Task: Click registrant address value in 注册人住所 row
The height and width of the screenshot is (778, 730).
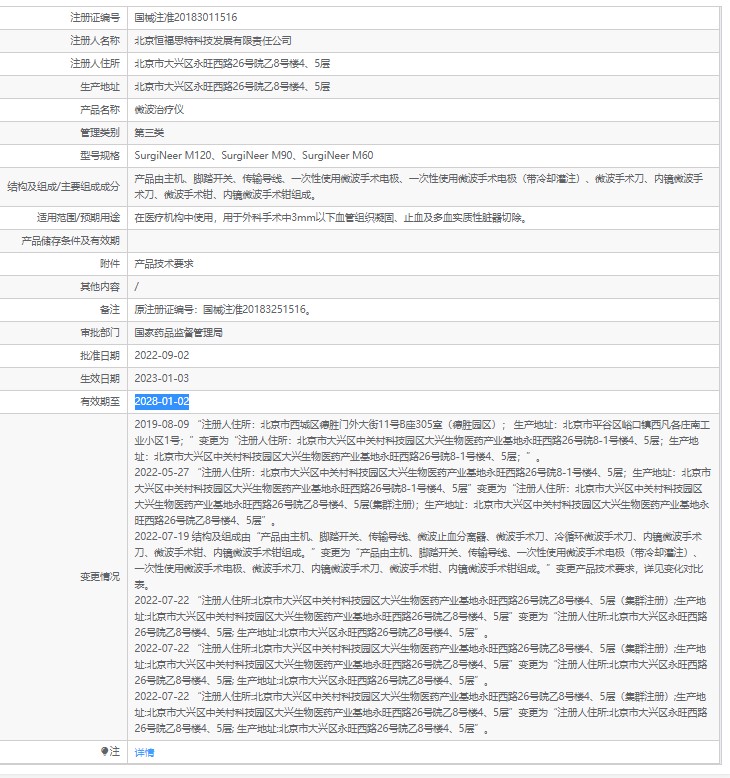Action: point(232,64)
